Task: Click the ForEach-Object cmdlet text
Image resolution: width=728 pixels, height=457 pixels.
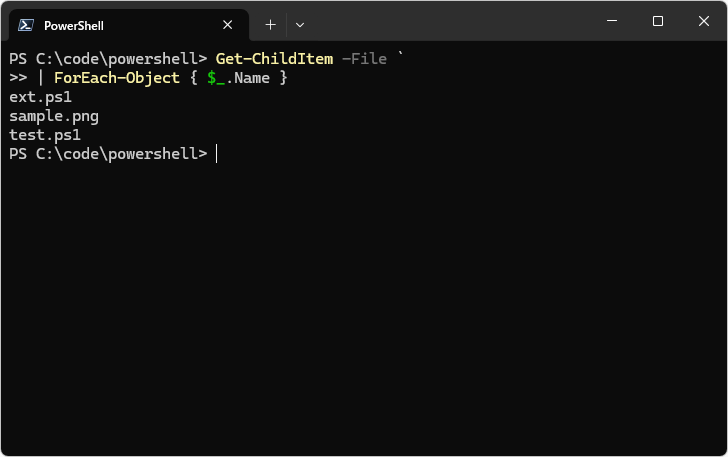Action: [117, 78]
